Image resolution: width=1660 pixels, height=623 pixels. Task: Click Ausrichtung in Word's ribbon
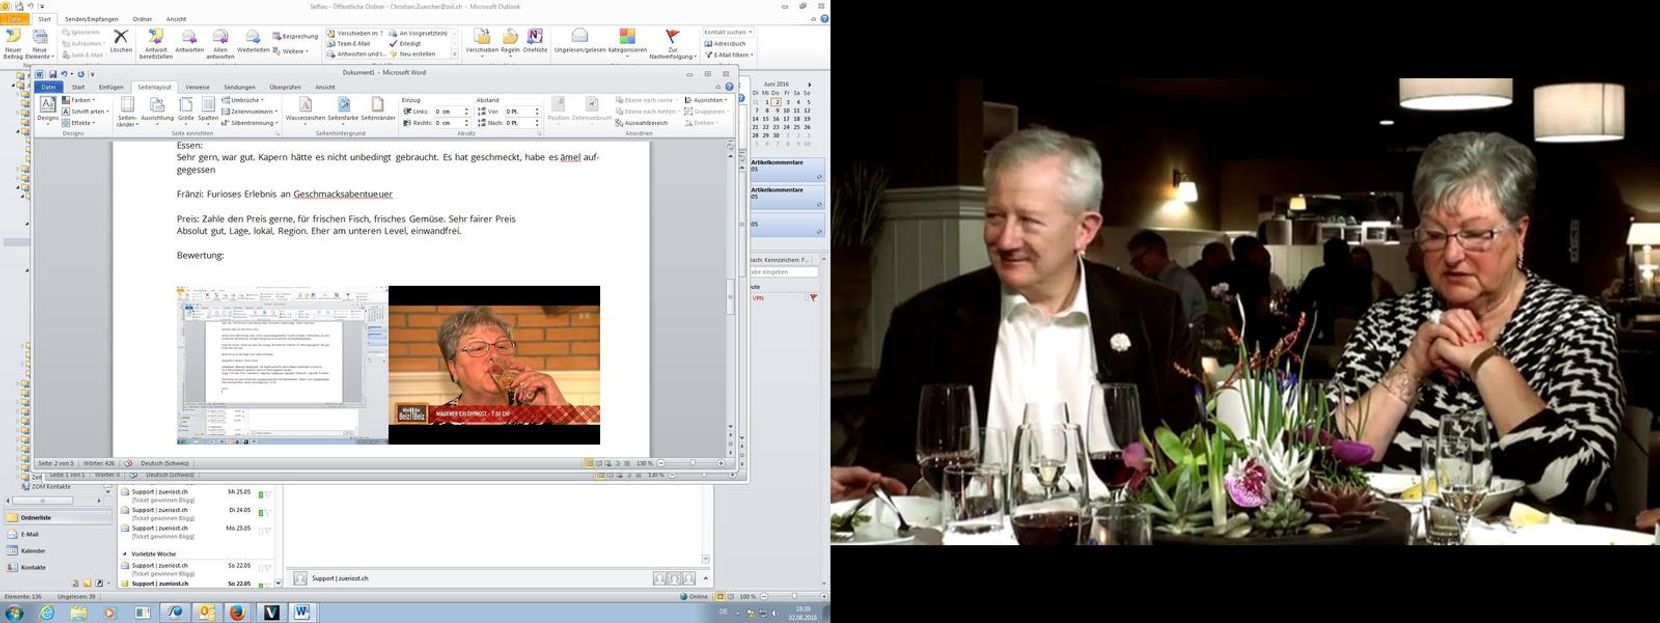point(157,109)
